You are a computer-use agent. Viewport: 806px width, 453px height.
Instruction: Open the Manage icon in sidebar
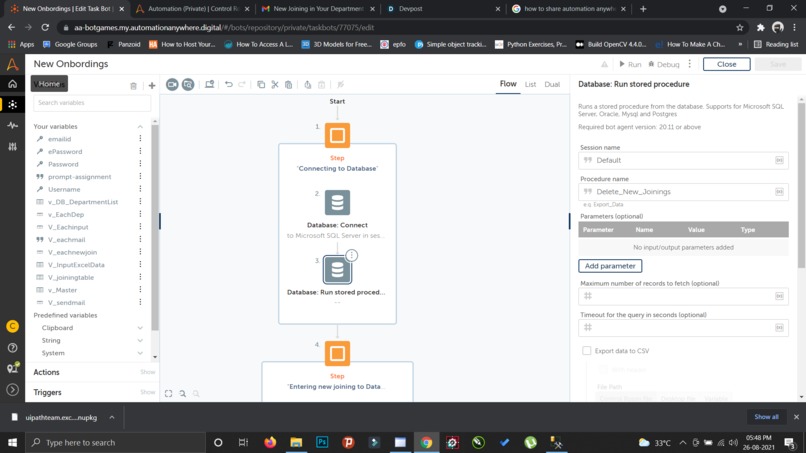[12, 147]
